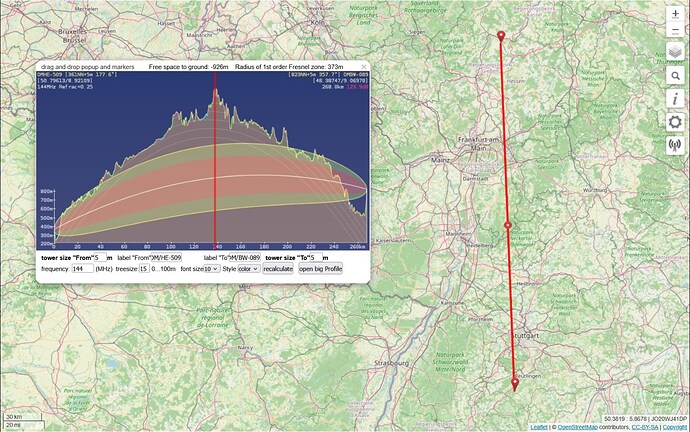Screen dimensions: 690x432
Task: Click the coordinates readout 50.3819 : 5.8678
Action: [x=626, y=419]
